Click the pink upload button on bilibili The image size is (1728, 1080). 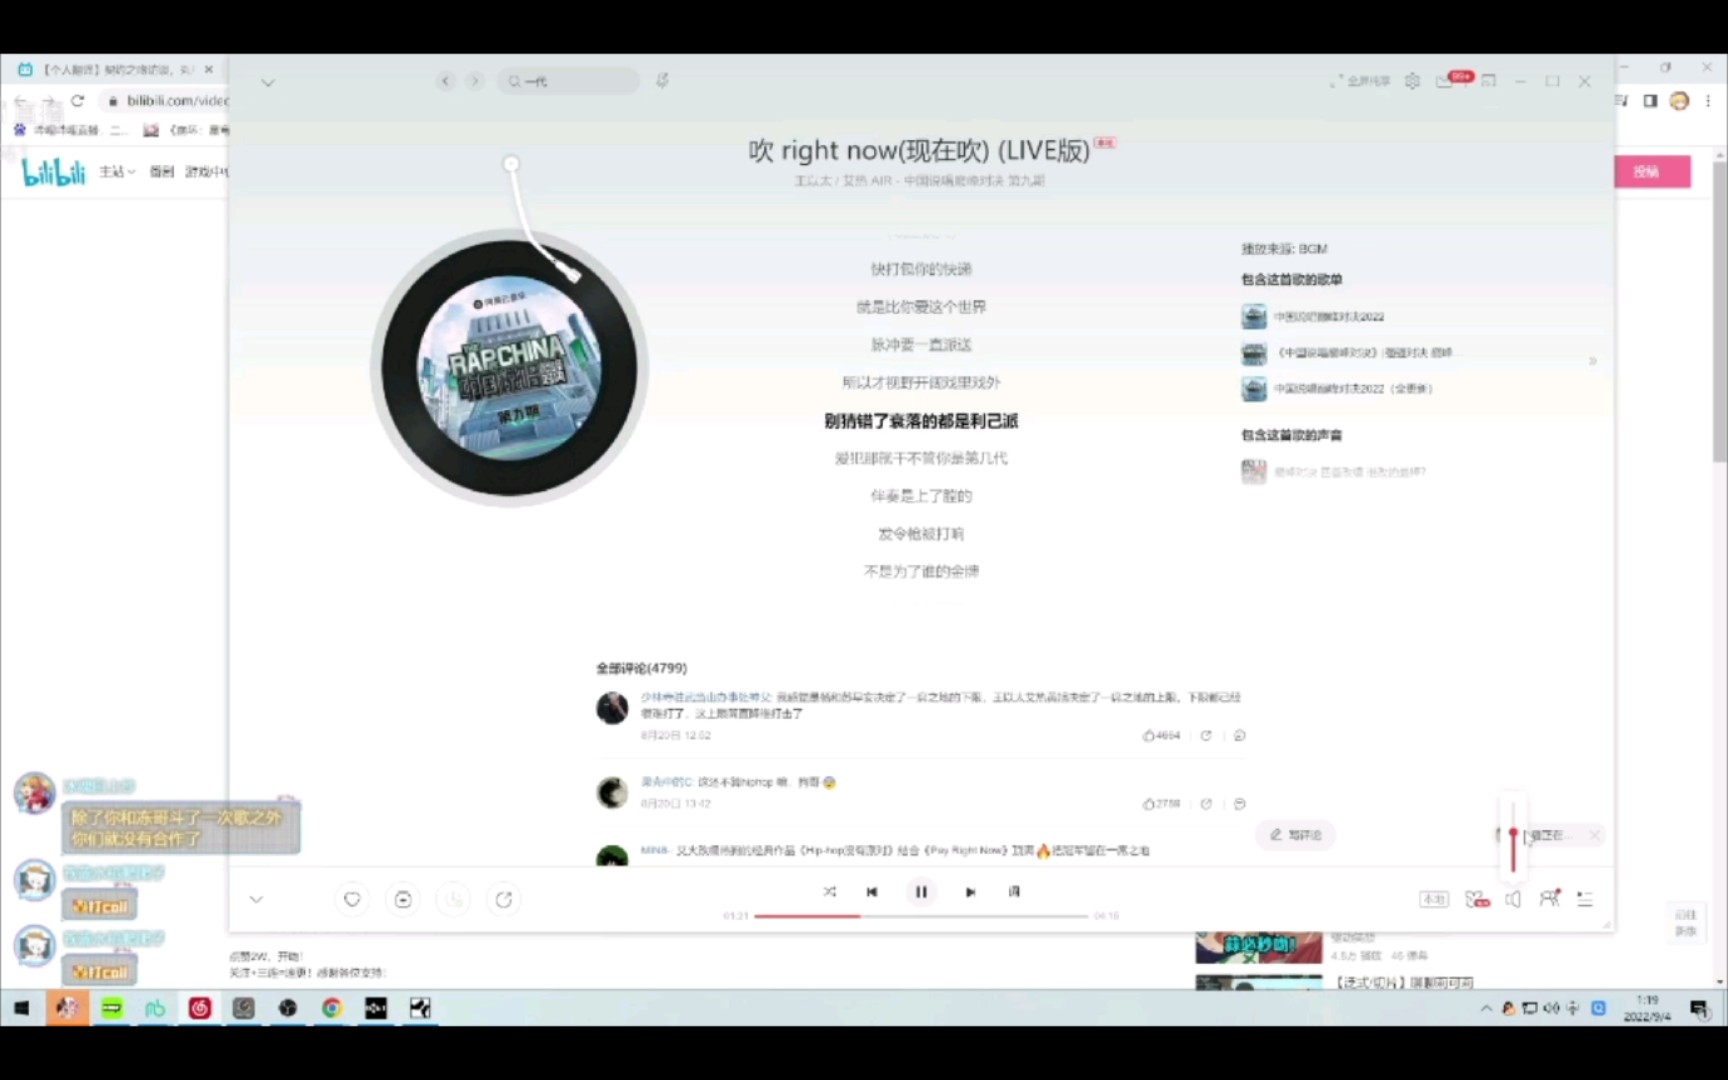[x=1652, y=172]
